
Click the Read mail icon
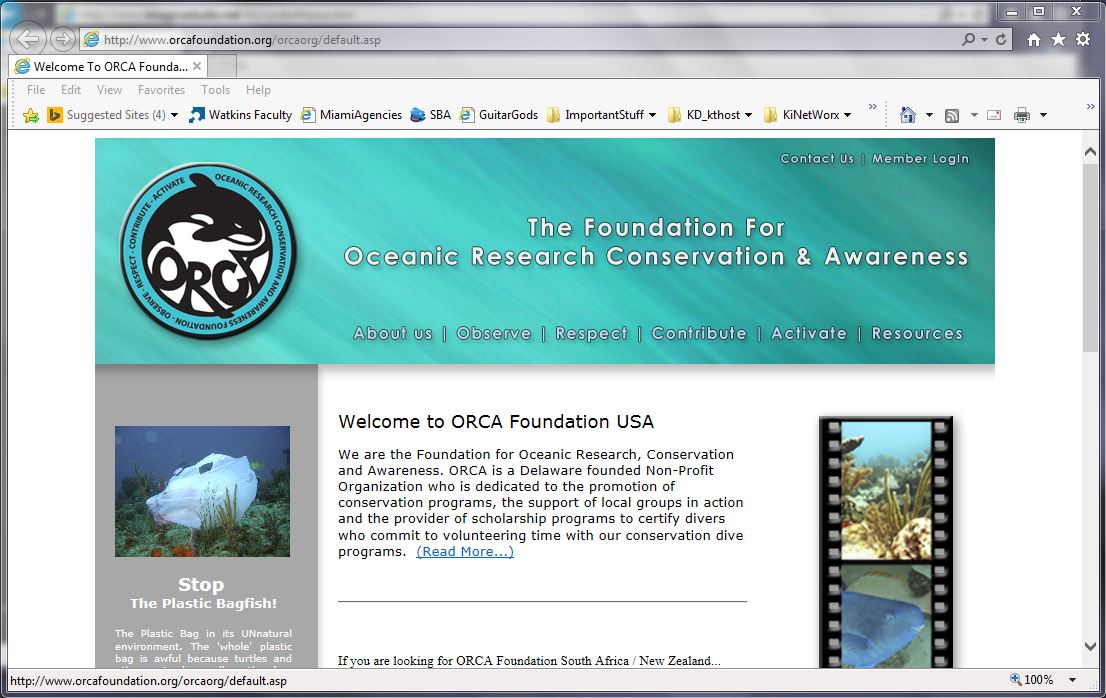point(994,115)
